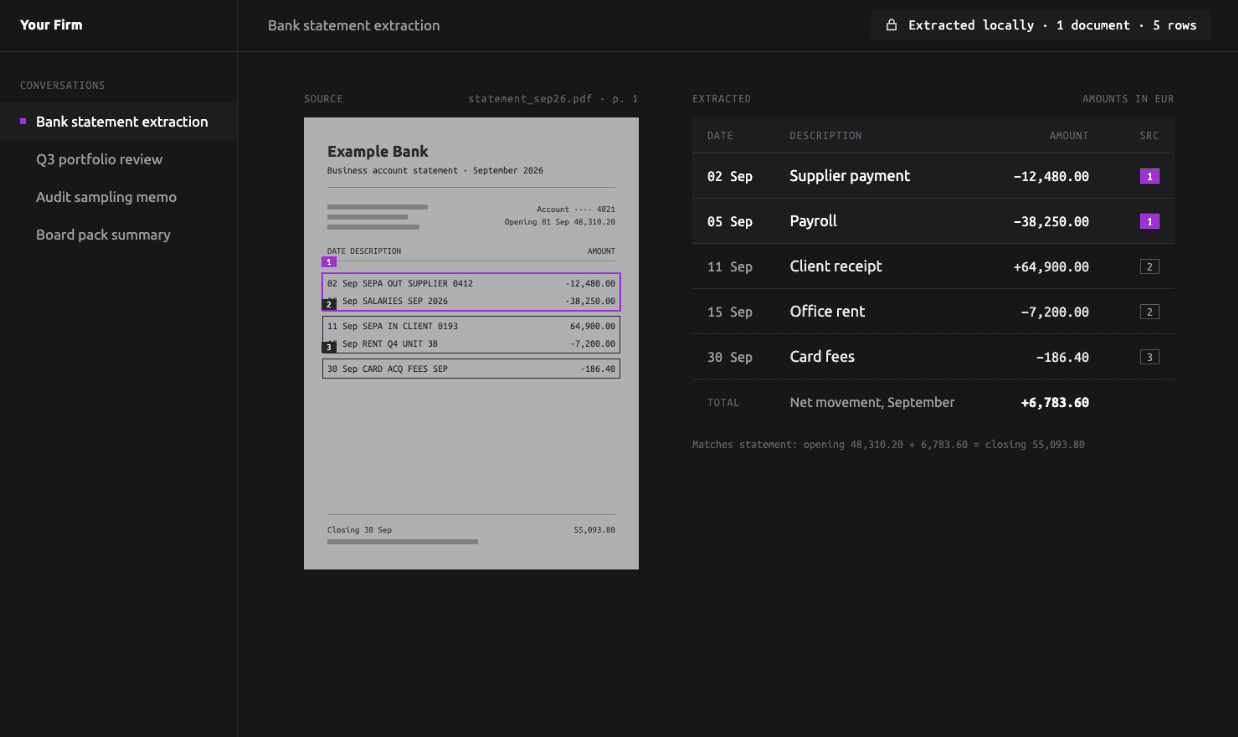Click the −186.40 amount in the extracted table

(1062, 357)
